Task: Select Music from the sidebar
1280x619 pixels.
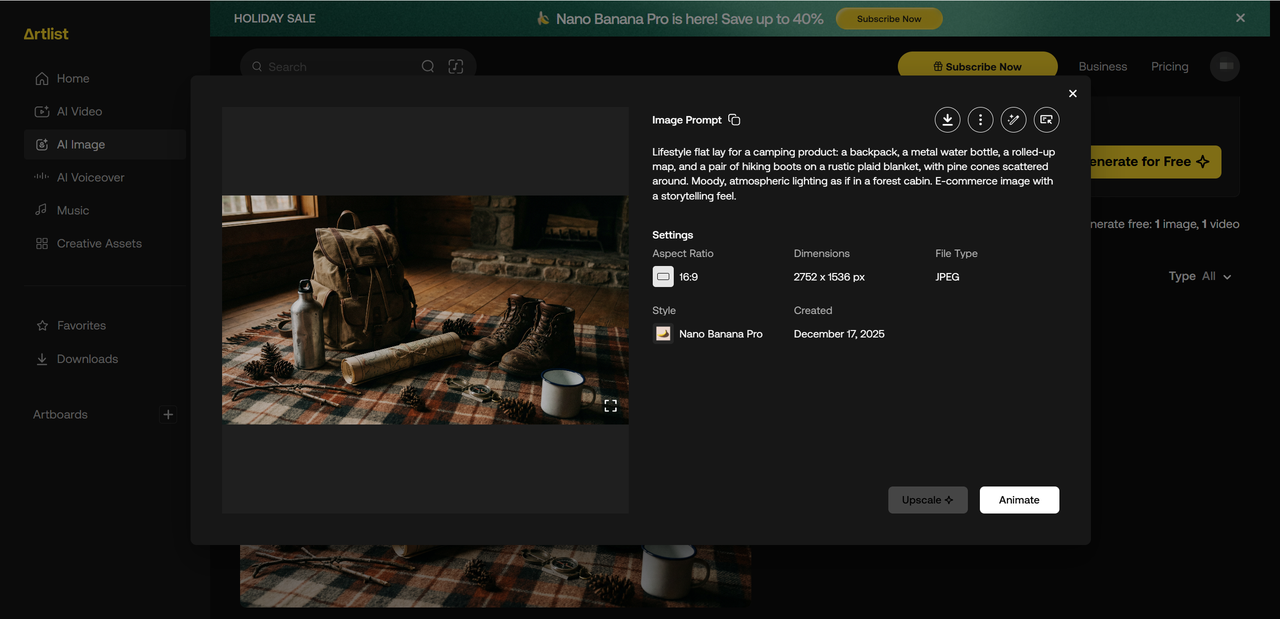Action: click(x=72, y=210)
